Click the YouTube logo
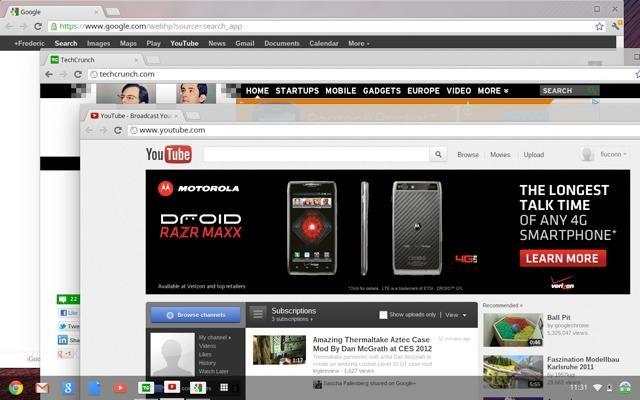640x400 pixels. pos(168,154)
